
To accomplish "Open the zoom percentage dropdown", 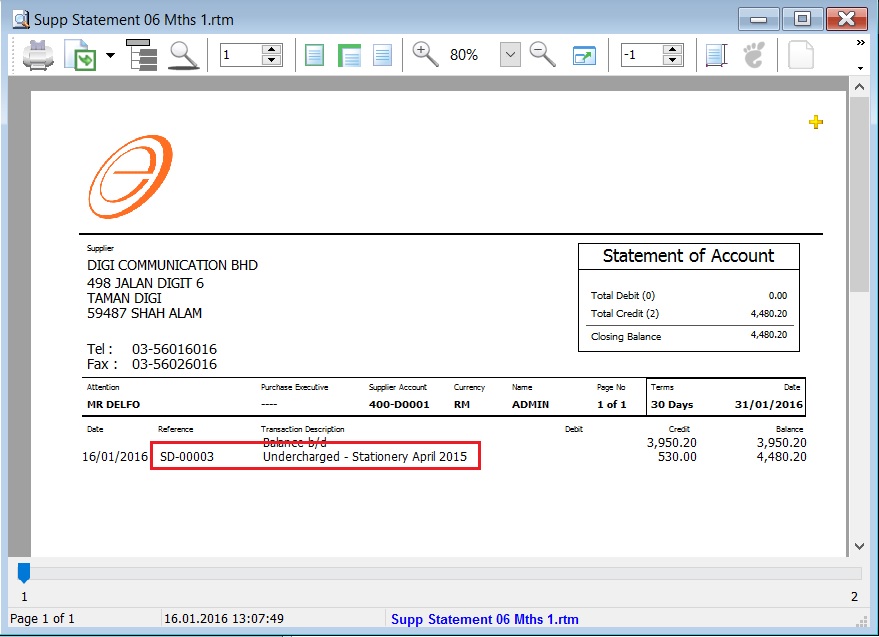I will [x=509, y=54].
